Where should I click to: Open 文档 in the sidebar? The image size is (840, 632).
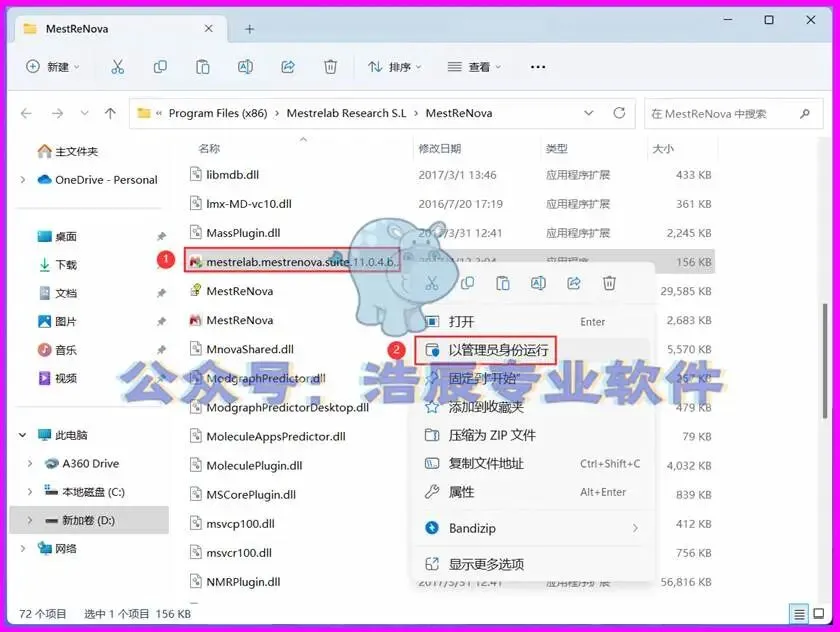pyautogui.click(x=57, y=293)
